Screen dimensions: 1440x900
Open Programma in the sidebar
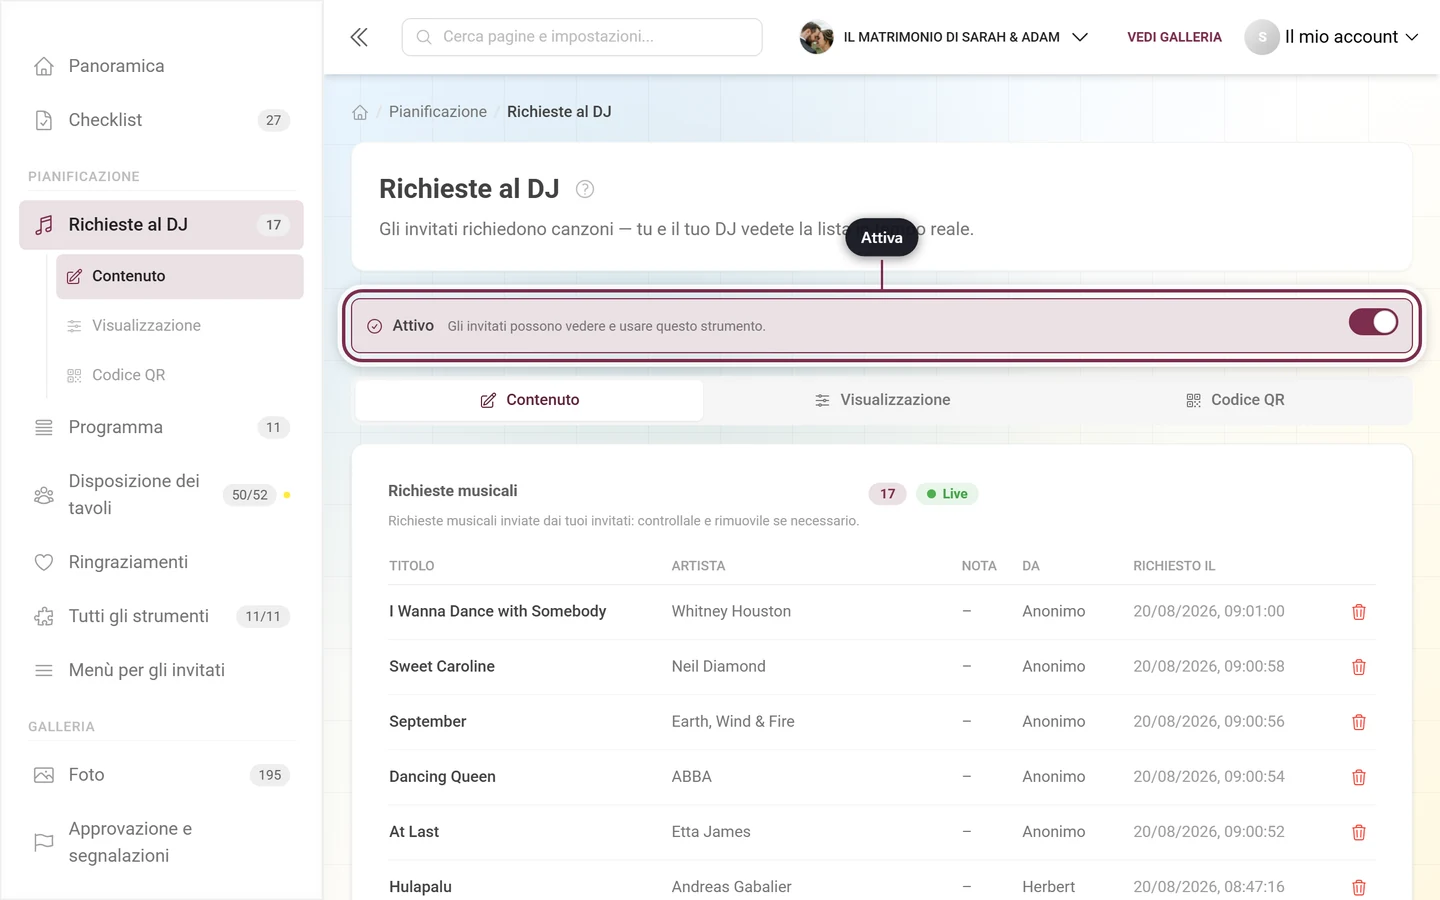tap(161, 427)
